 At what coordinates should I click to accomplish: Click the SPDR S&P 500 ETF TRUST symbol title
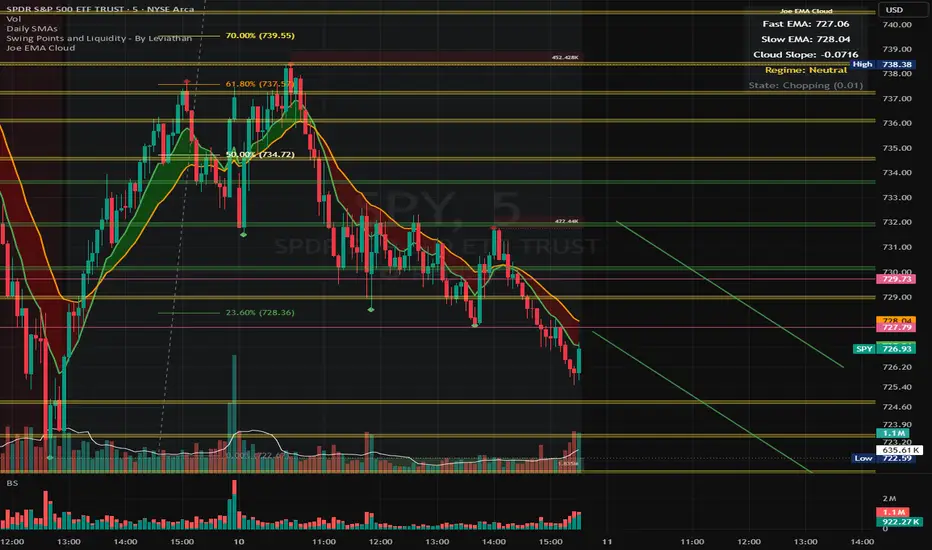pos(100,9)
